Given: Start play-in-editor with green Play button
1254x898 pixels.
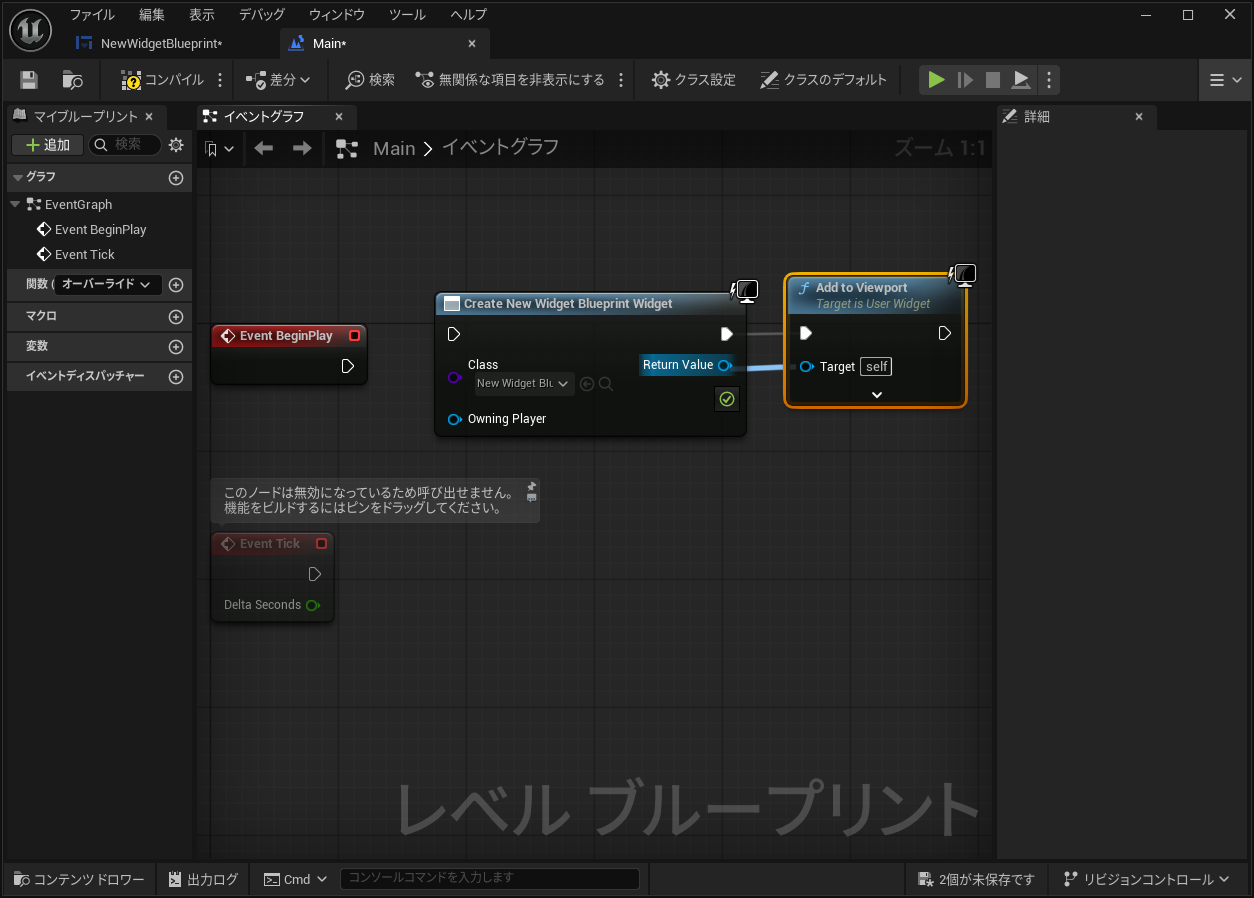Looking at the screenshot, I should (936, 80).
